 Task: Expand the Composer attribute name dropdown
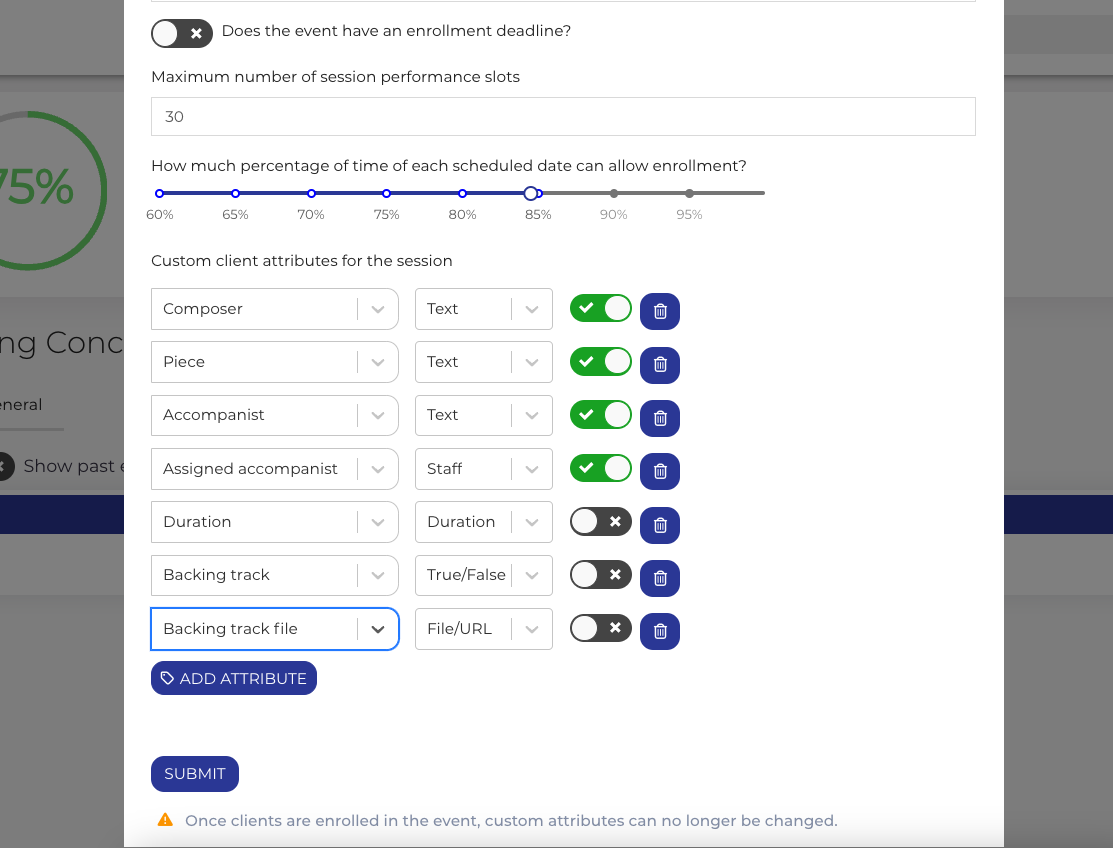click(x=377, y=309)
